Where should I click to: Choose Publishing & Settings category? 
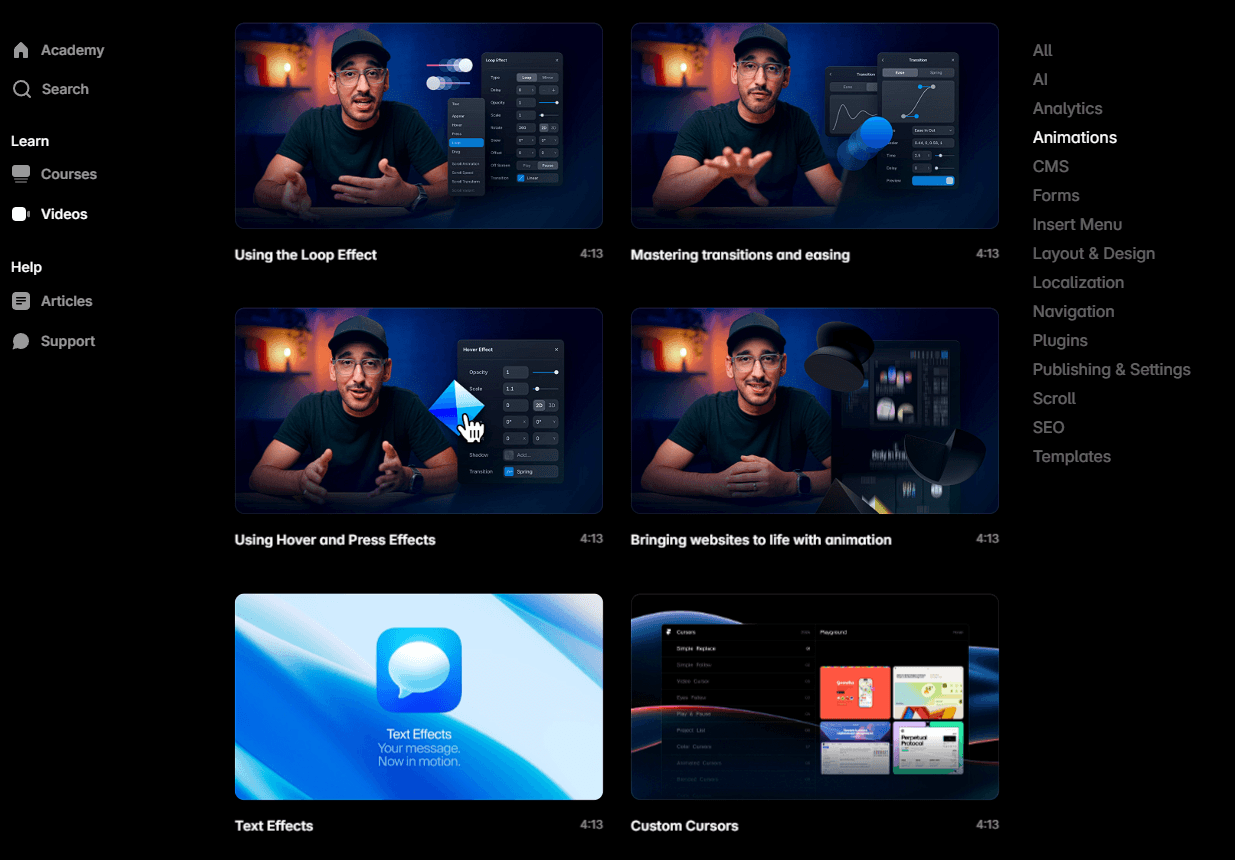pos(1112,369)
